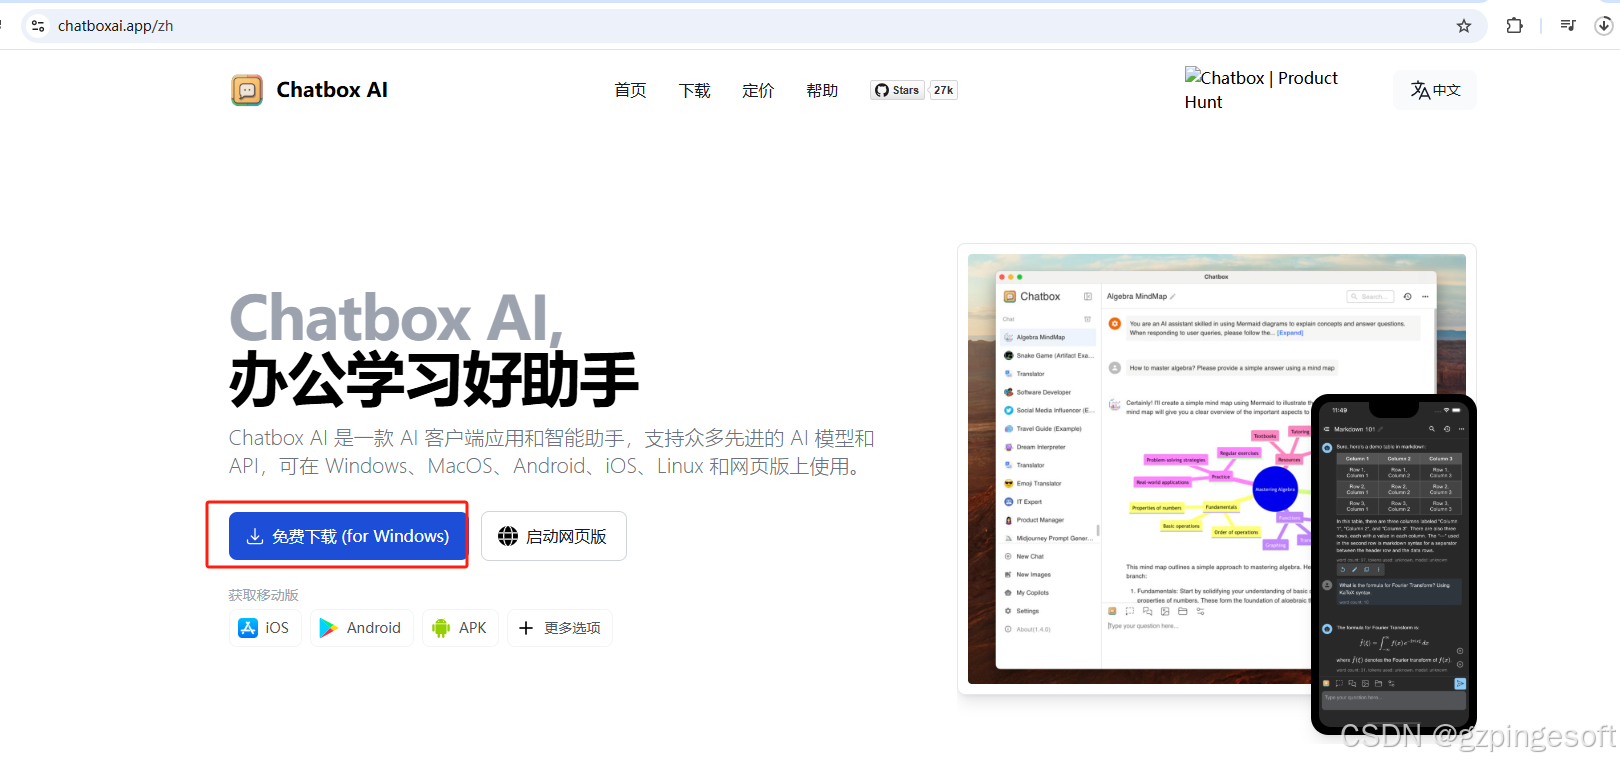Click the Google Play icon beside Android
This screenshot has width=1620, height=764.
point(328,628)
